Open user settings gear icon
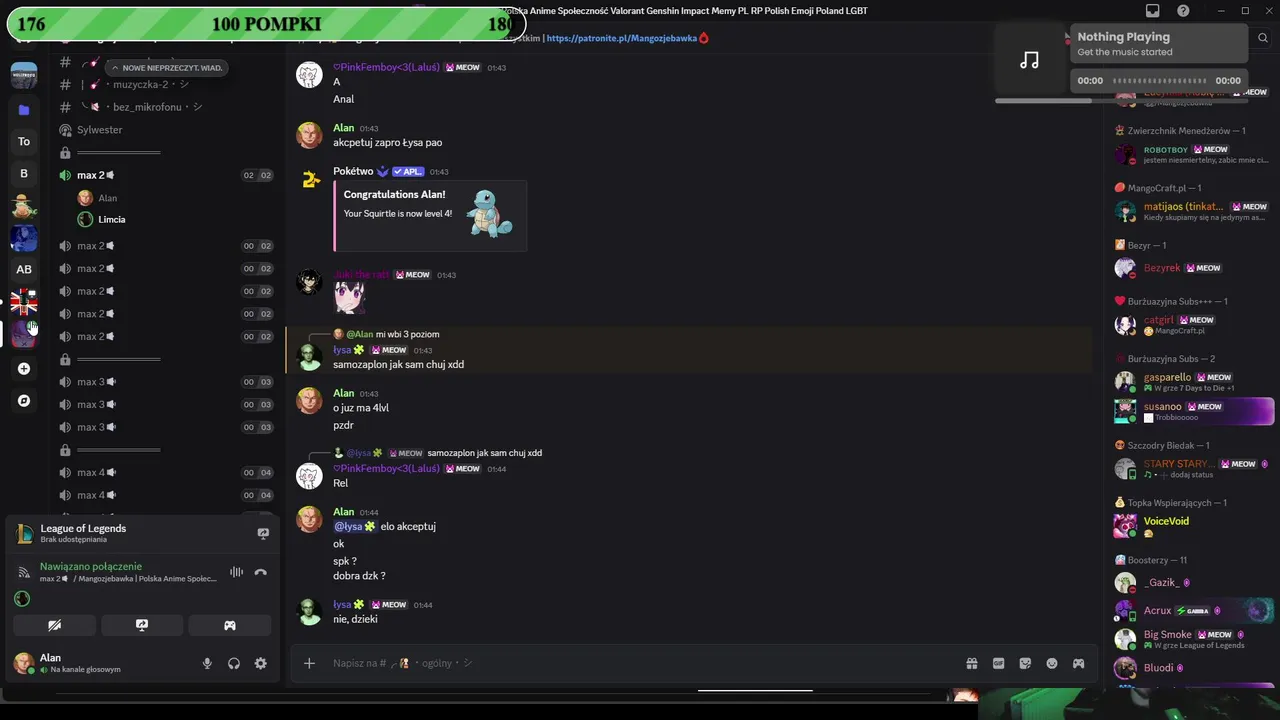The height and width of the screenshot is (720, 1280). click(x=261, y=663)
